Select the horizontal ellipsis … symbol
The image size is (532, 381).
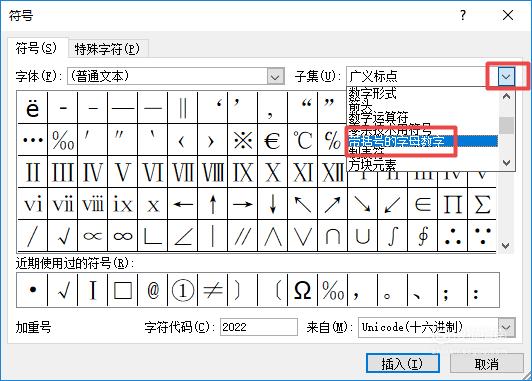(x=33, y=139)
